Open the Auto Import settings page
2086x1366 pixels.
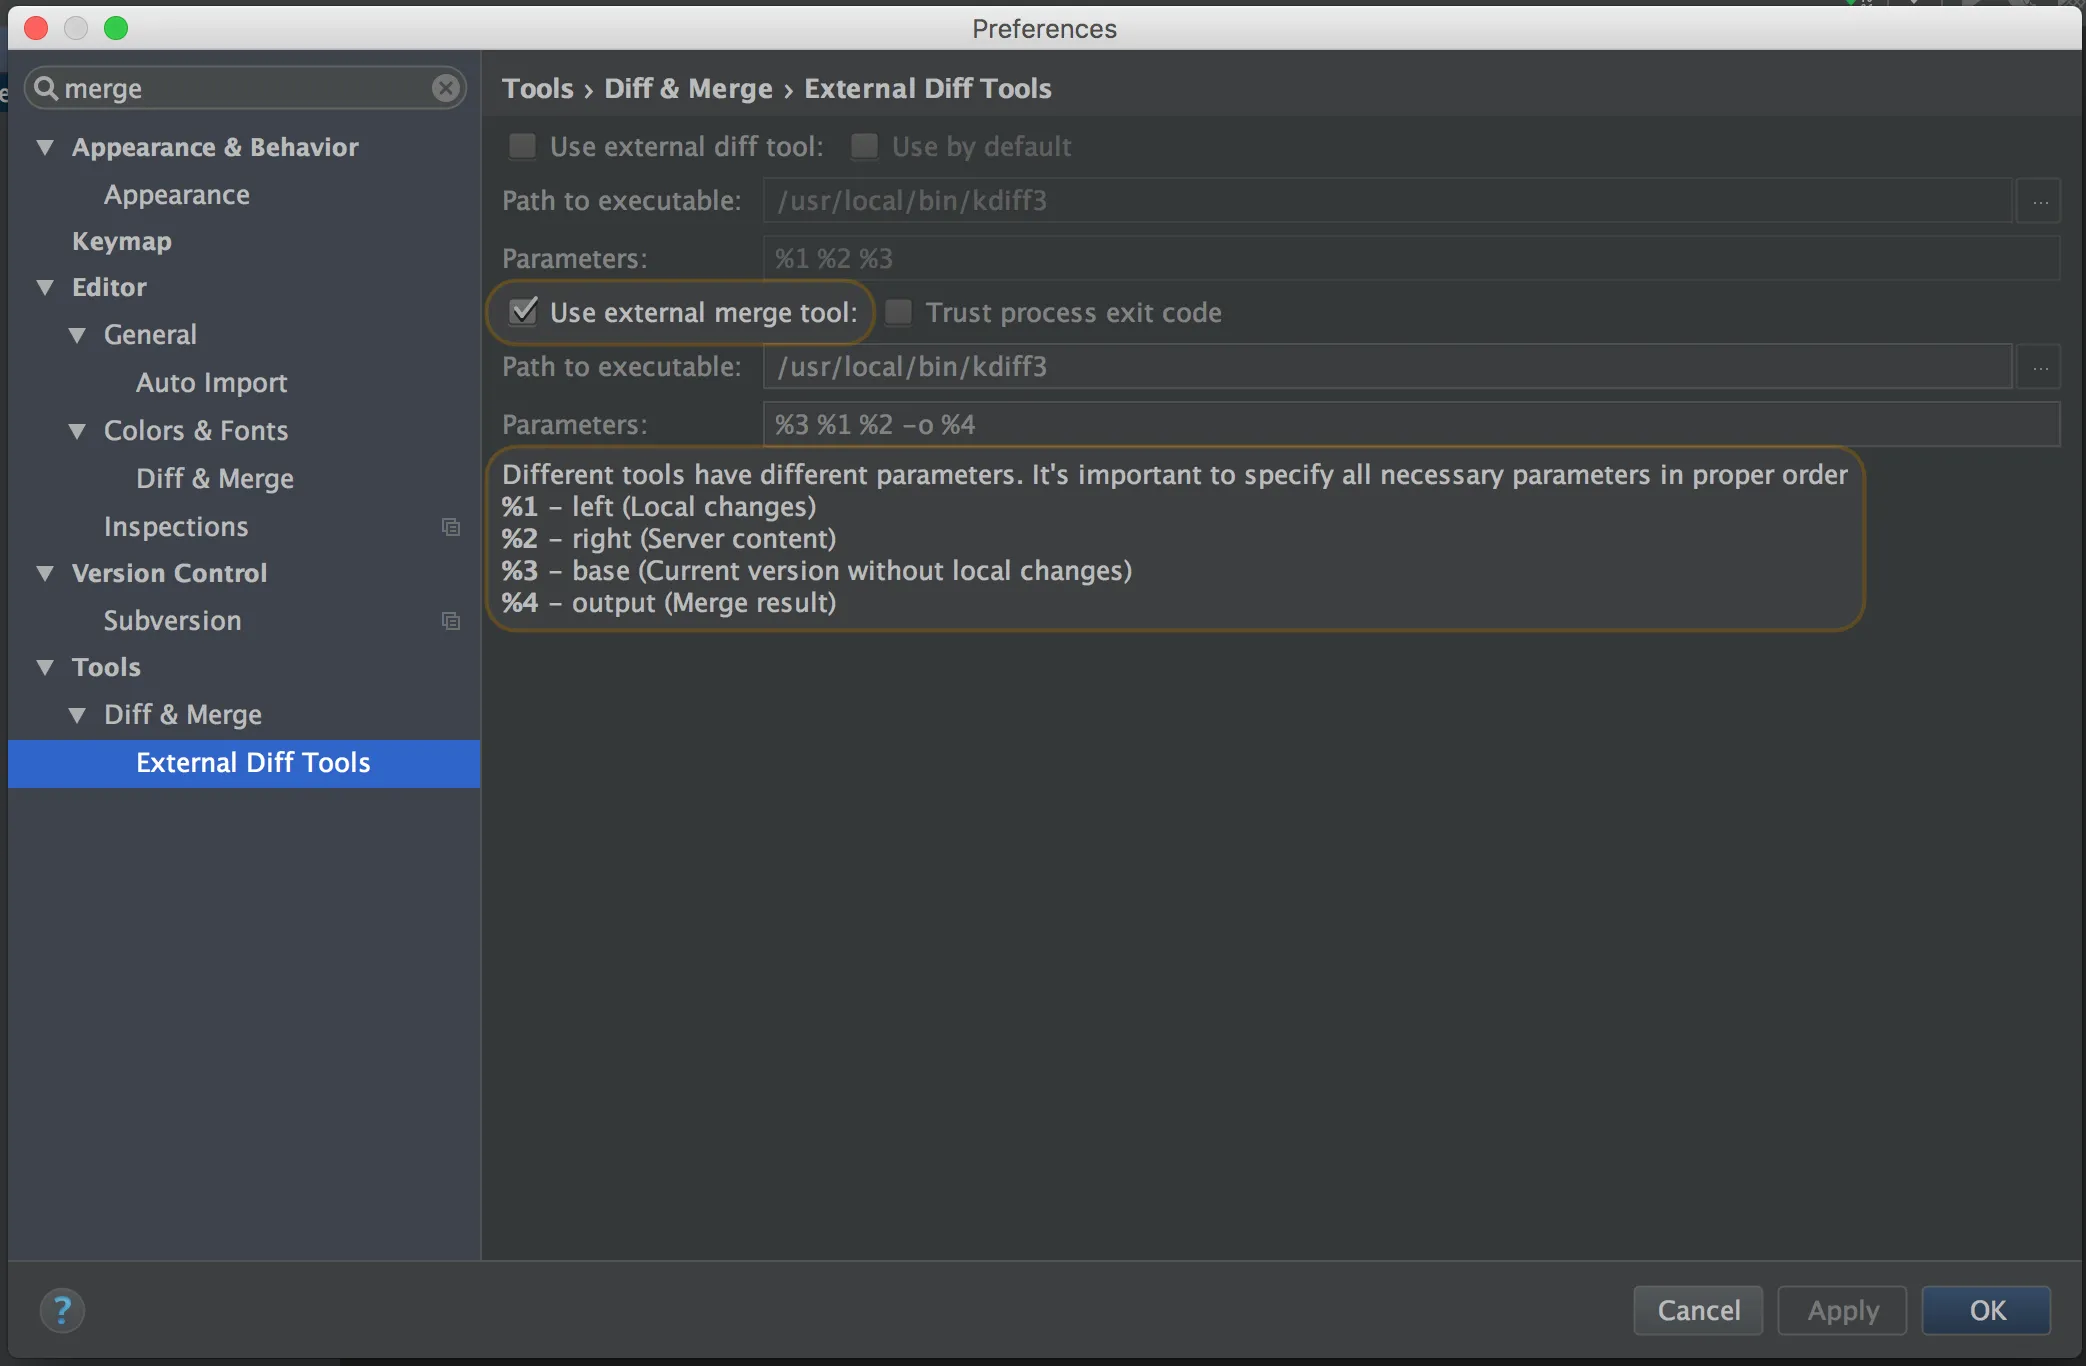coord(212,383)
